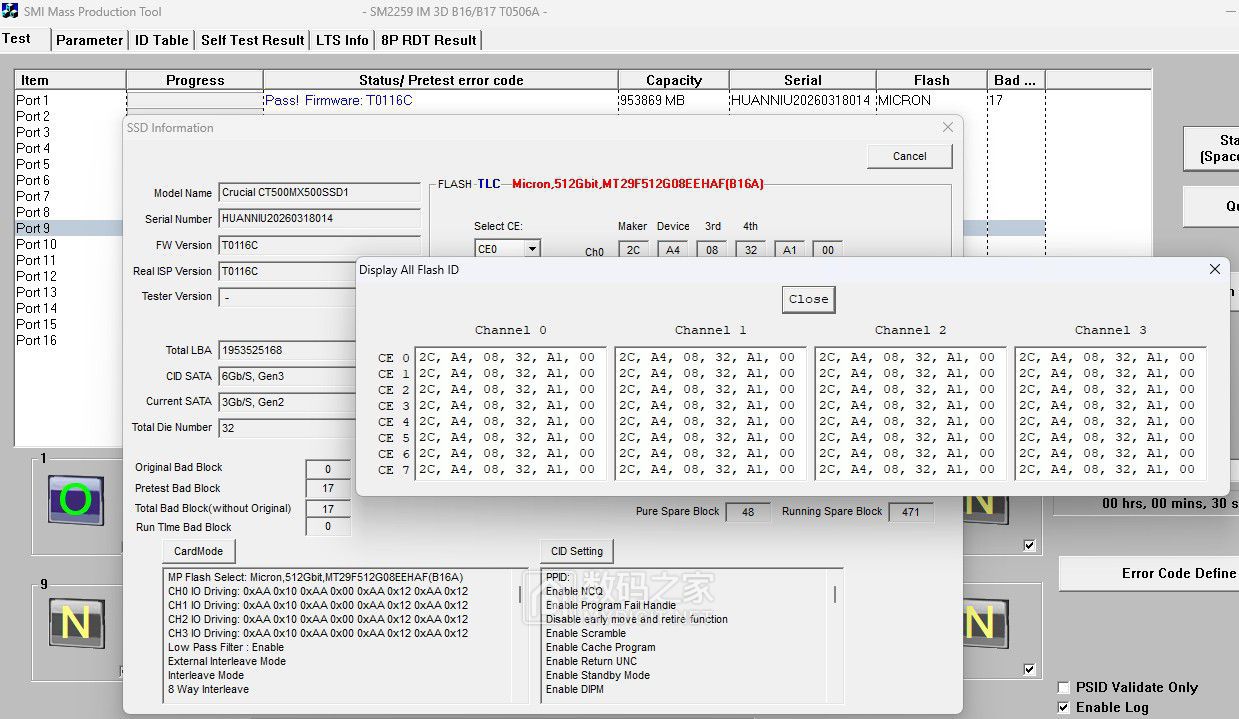Click the Serial Number field
The image size is (1239, 719).
click(x=319, y=218)
